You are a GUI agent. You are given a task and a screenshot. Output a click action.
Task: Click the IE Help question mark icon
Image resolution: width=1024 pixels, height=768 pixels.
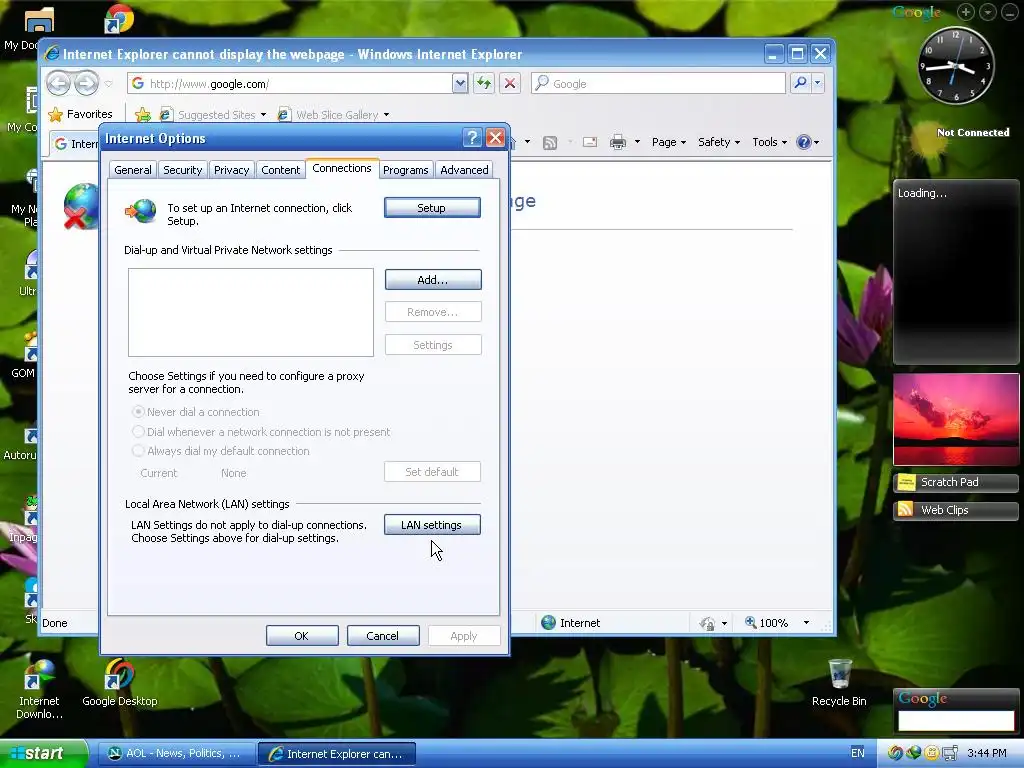tap(804, 142)
